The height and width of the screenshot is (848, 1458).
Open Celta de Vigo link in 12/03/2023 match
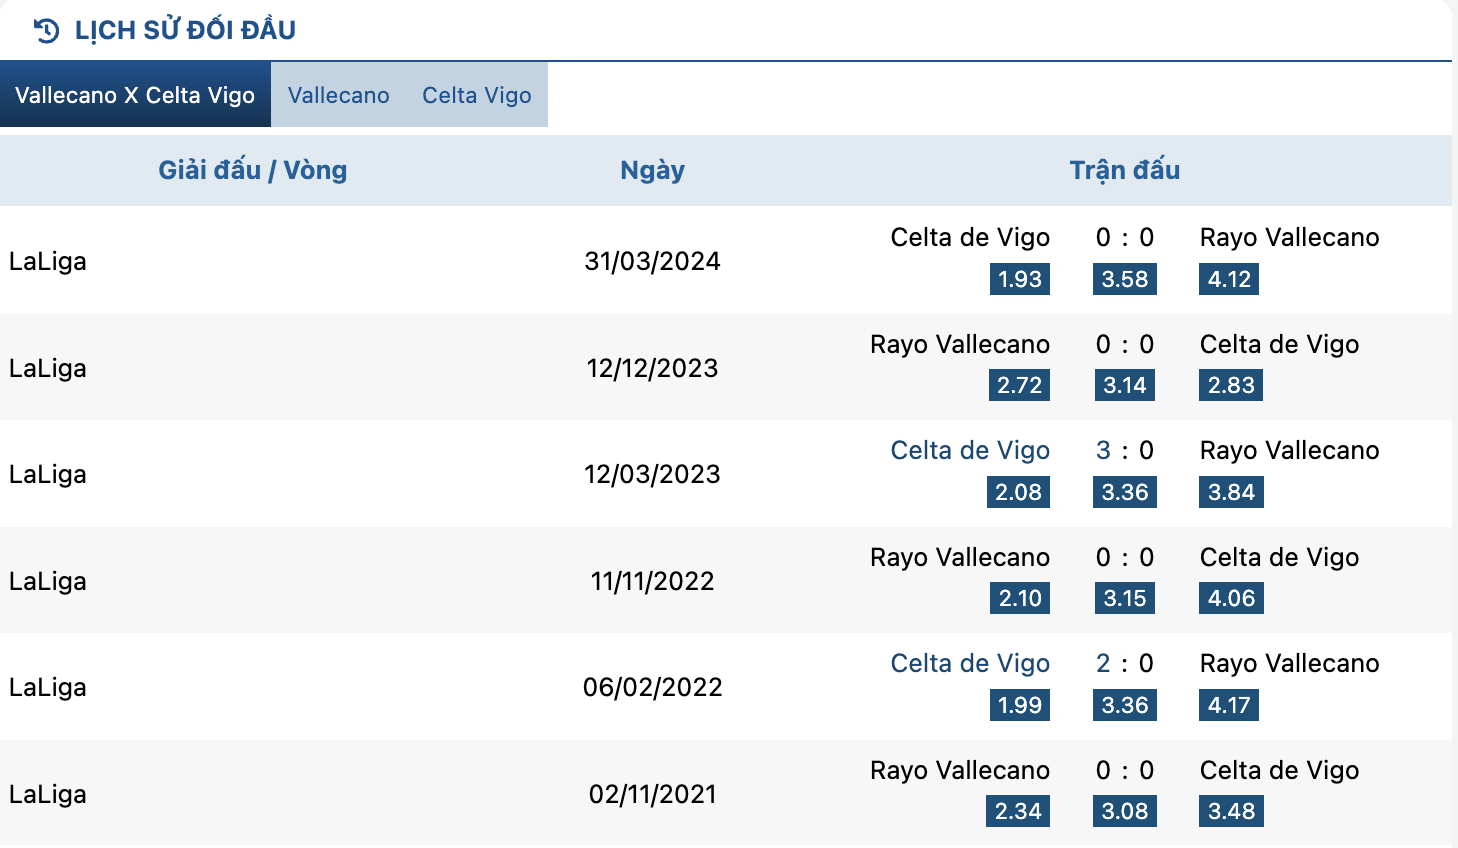click(970, 450)
